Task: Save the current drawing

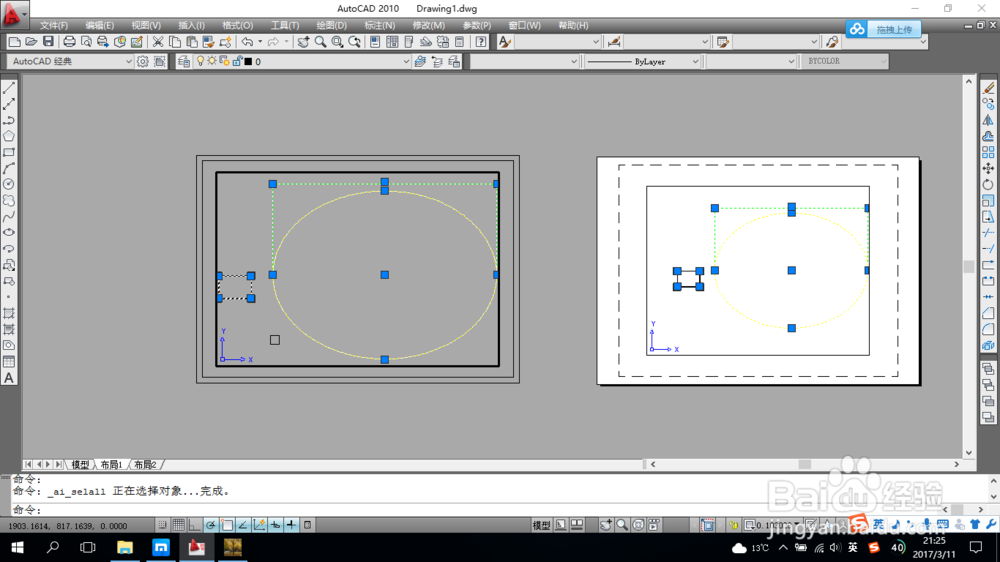Action: click(x=48, y=42)
